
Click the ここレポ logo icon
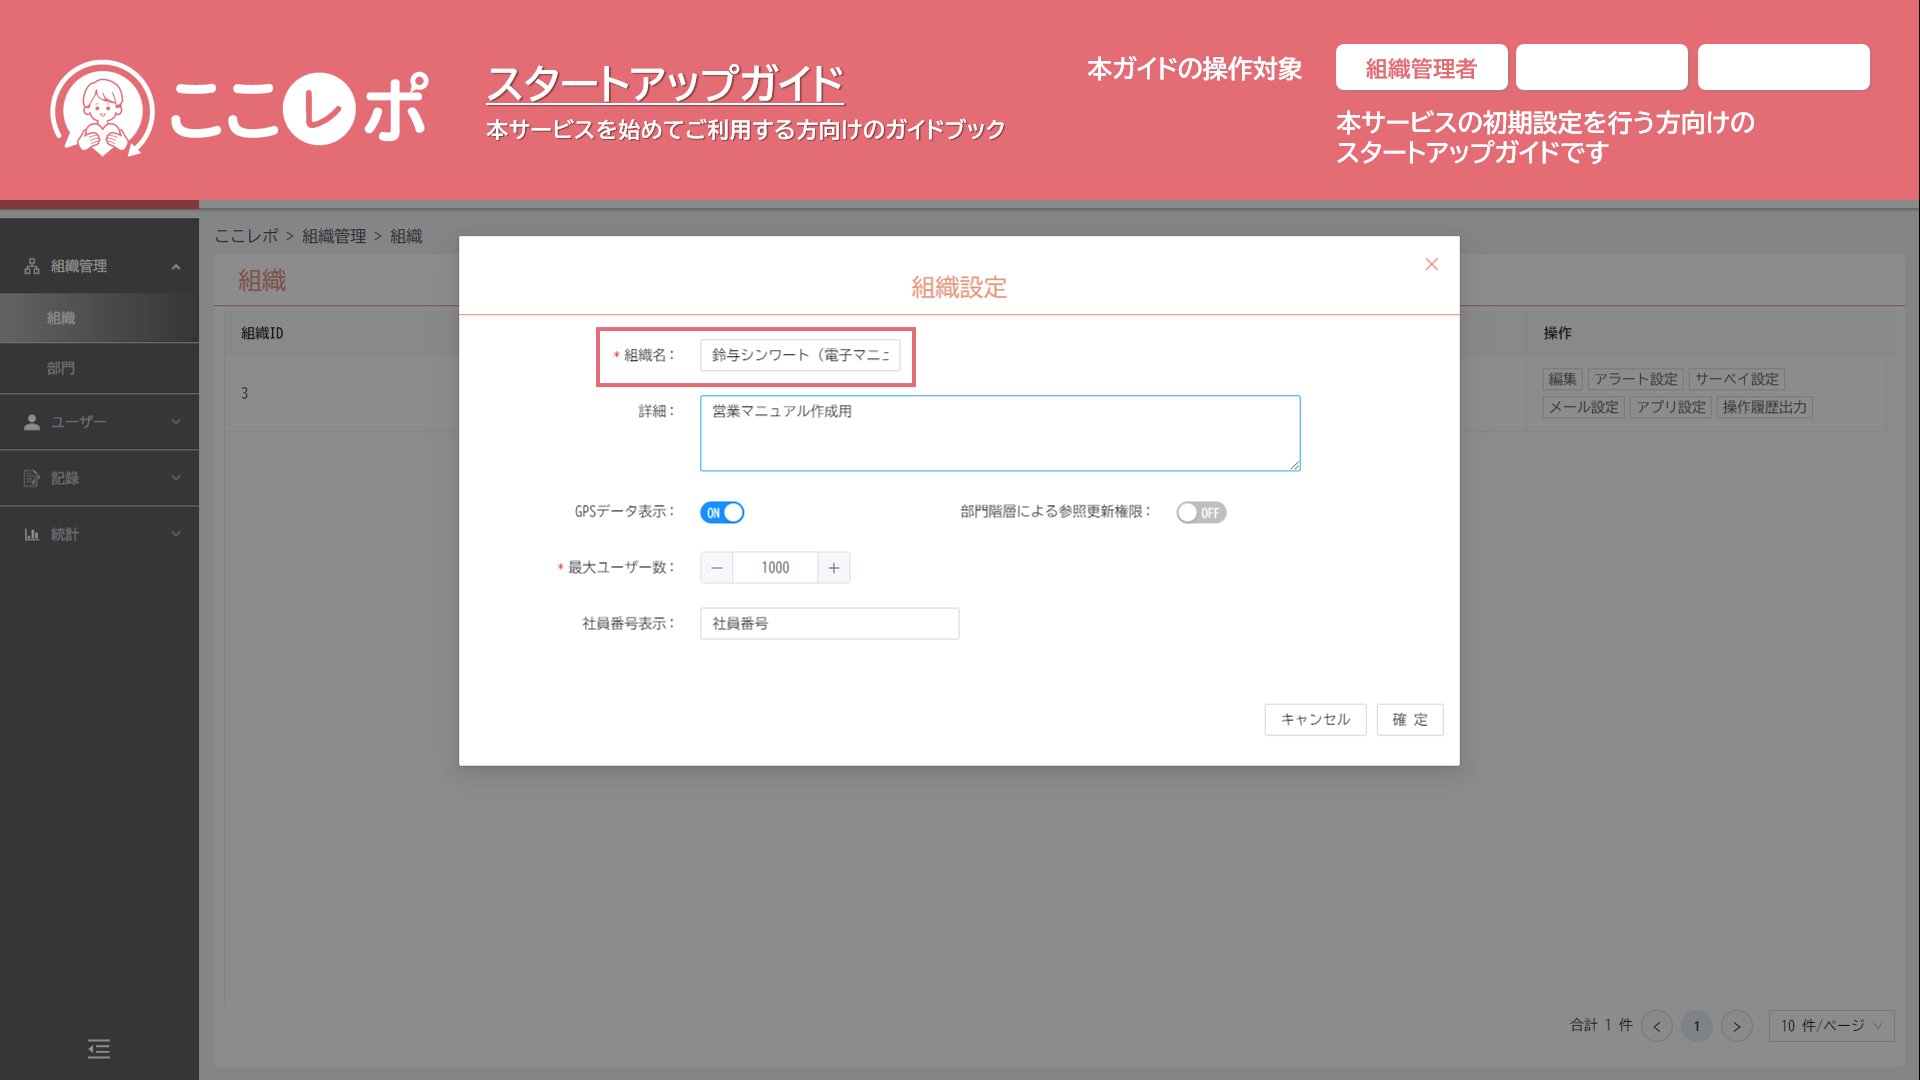tap(102, 108)
